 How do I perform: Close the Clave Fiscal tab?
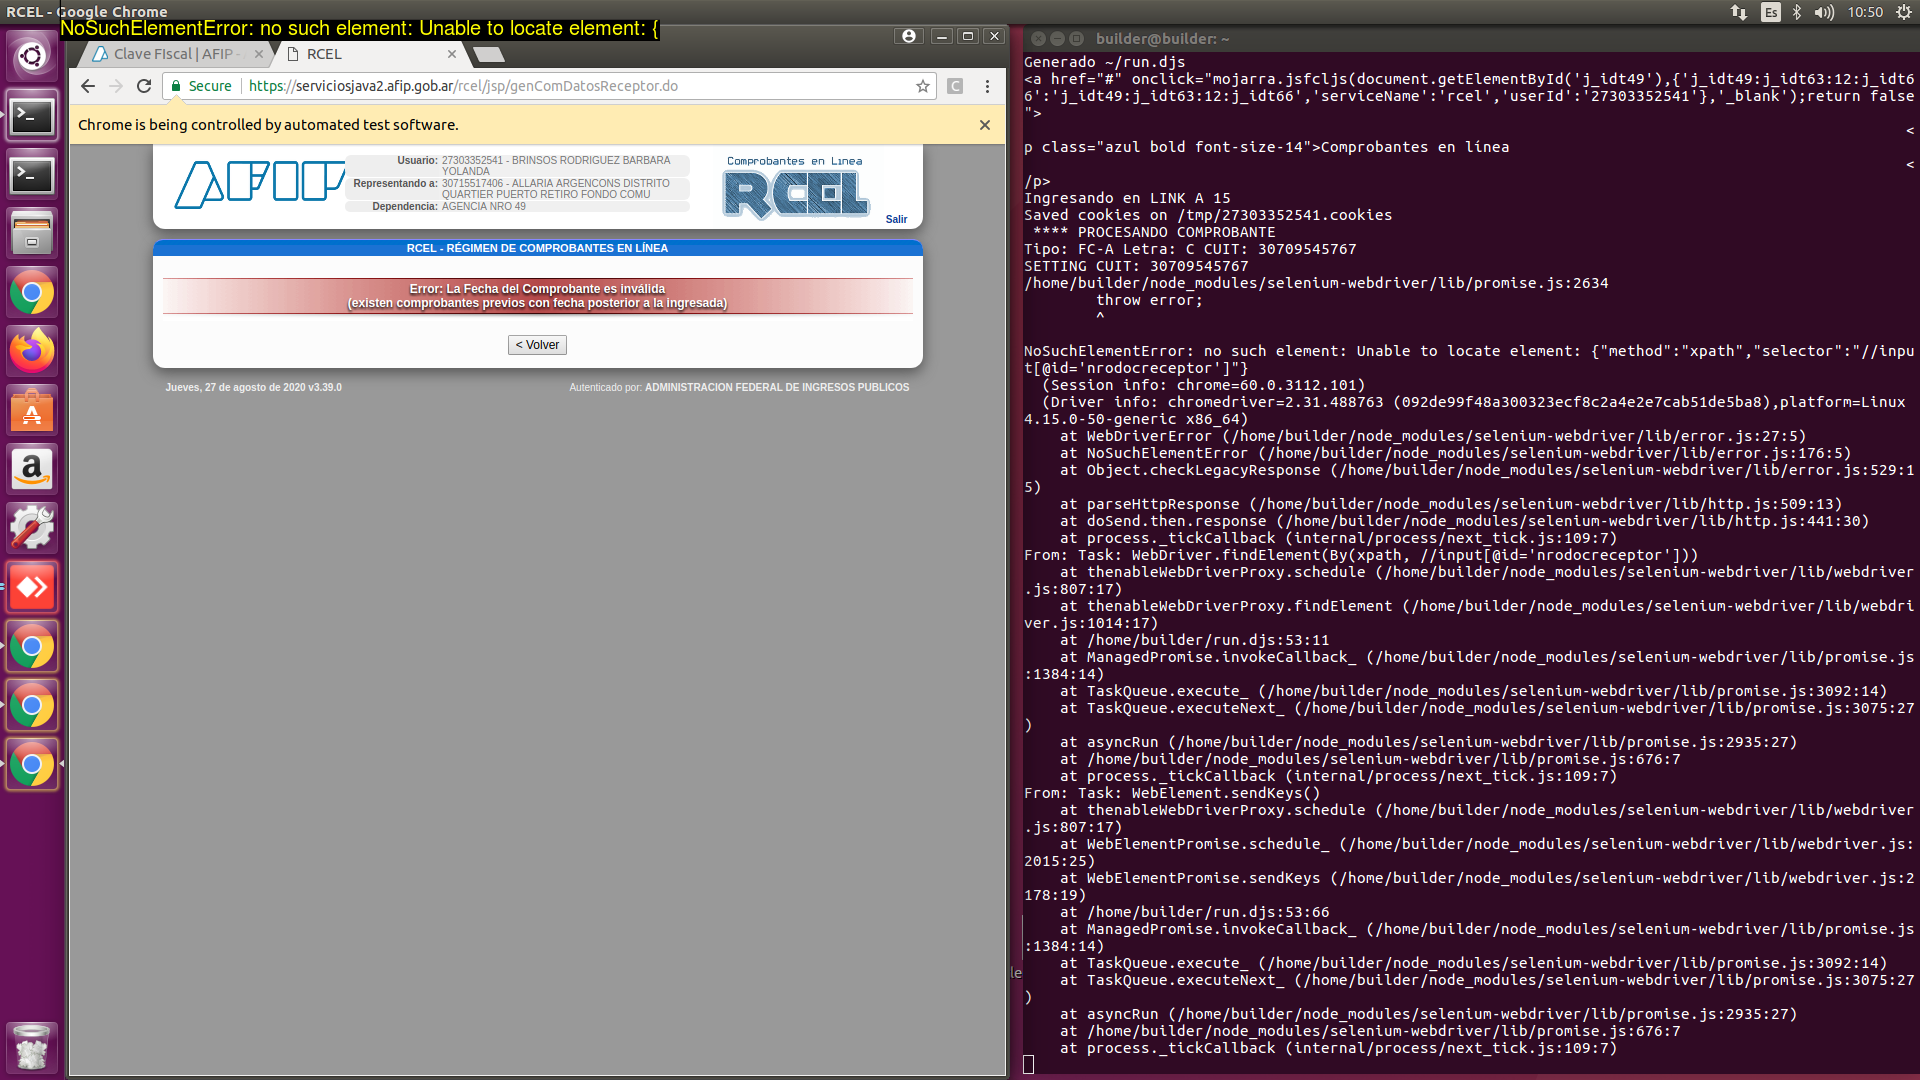coord(259,54)
